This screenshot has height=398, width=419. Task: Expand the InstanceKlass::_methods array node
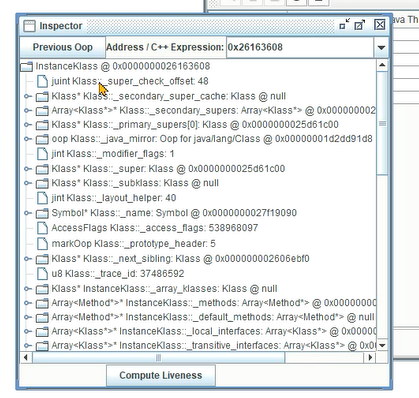(x=28, y=303)
